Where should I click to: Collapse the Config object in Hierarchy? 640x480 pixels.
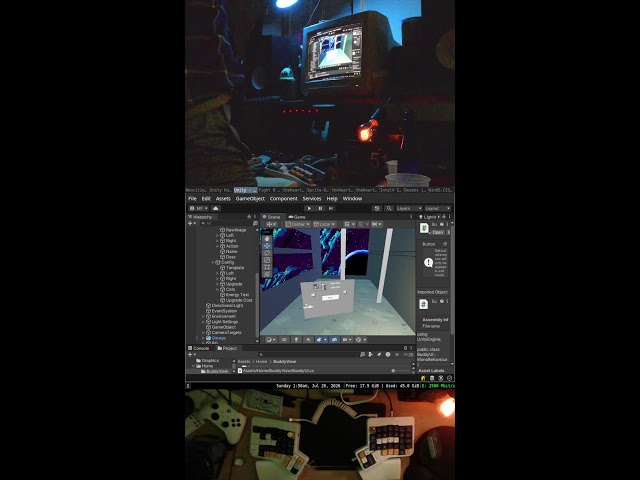pos(213,262)
